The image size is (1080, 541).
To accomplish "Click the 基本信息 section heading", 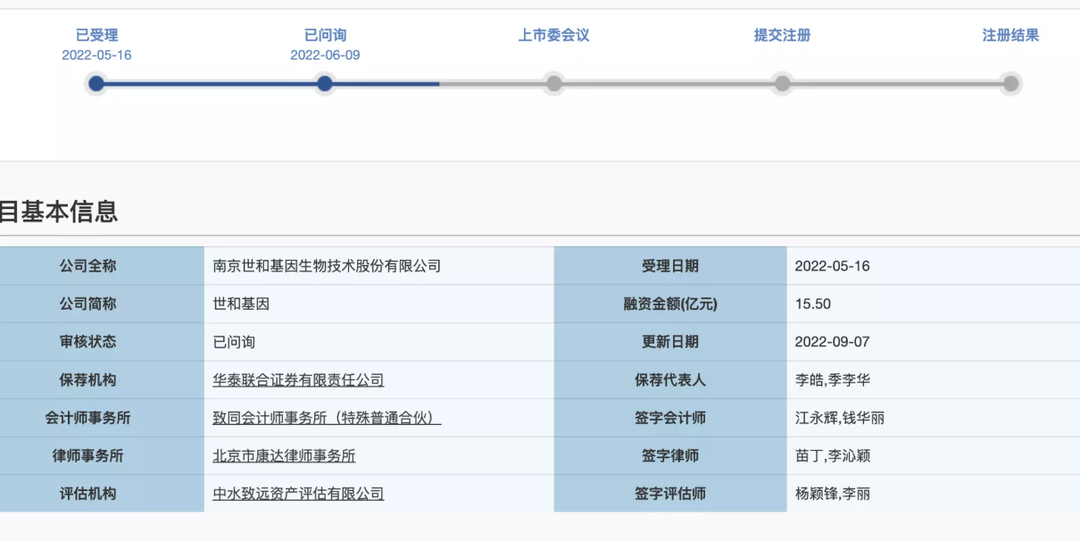I will pos(58,211).
